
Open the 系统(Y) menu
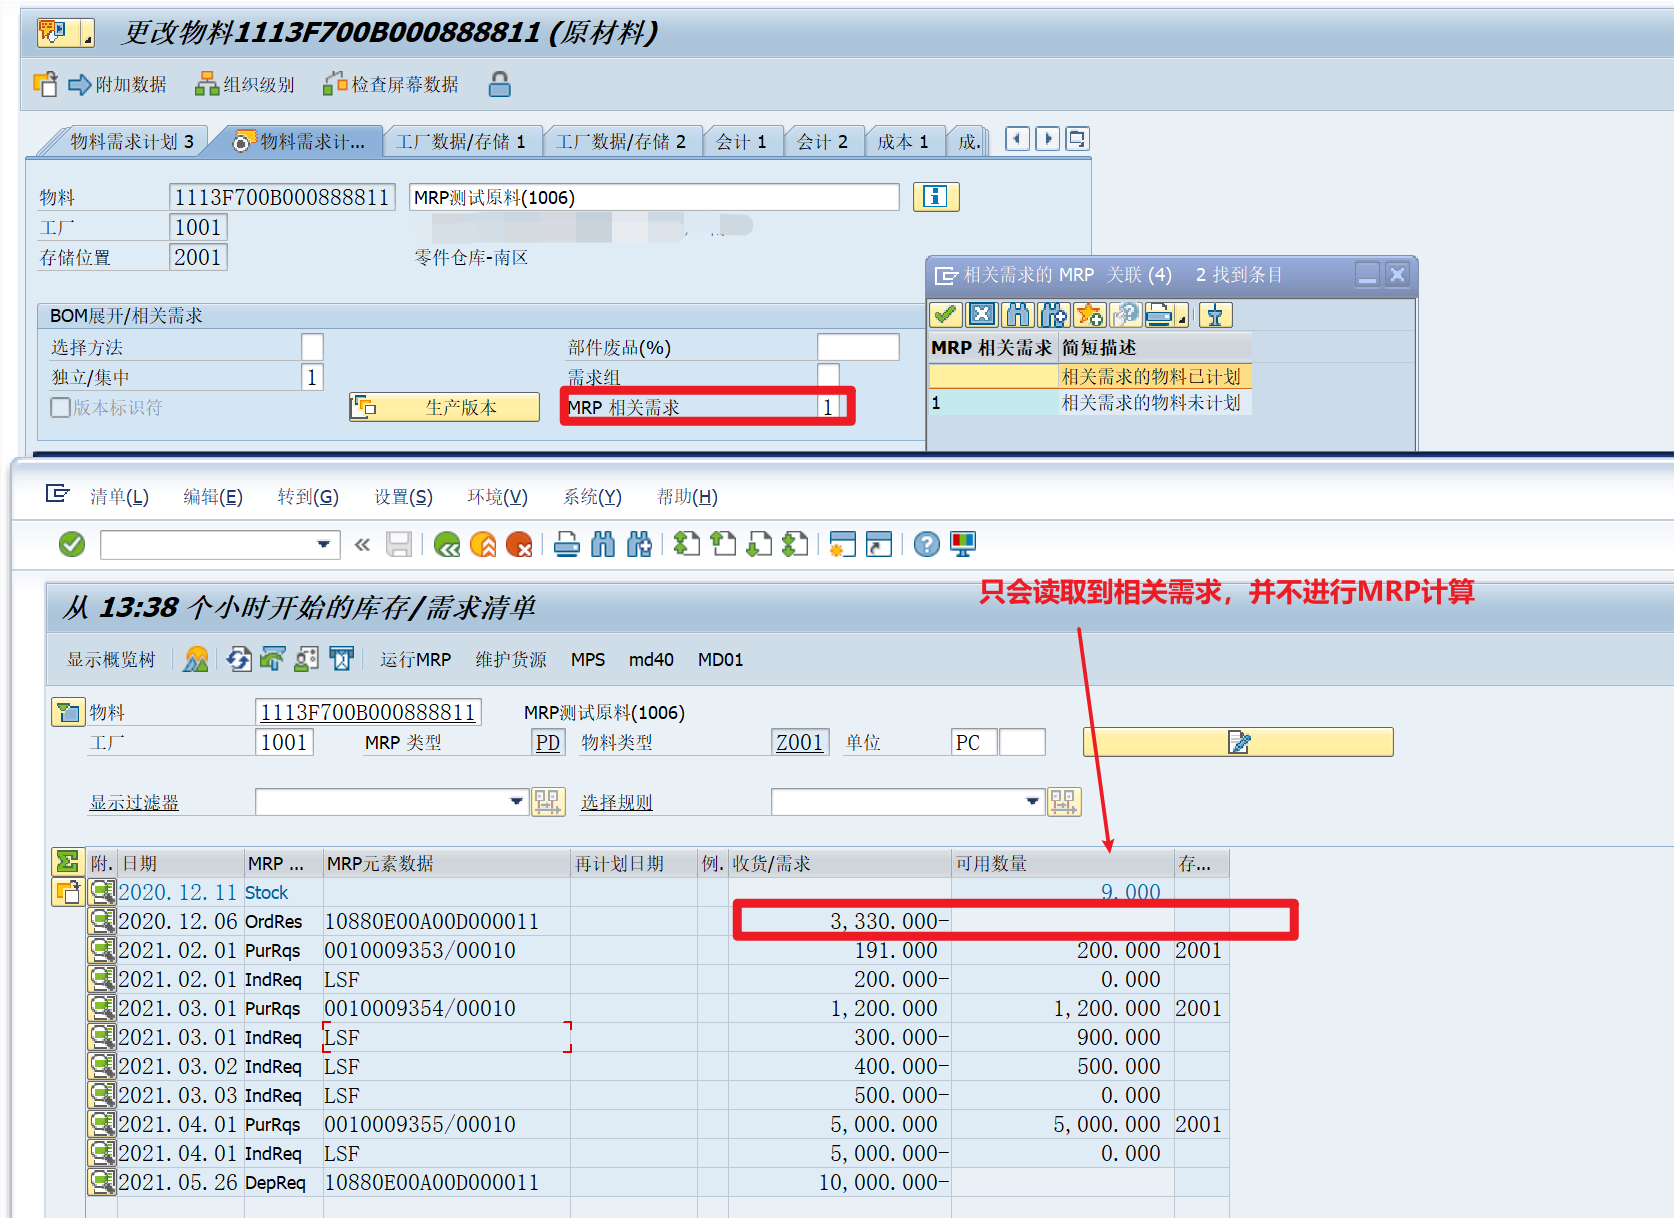pos(591,496)
